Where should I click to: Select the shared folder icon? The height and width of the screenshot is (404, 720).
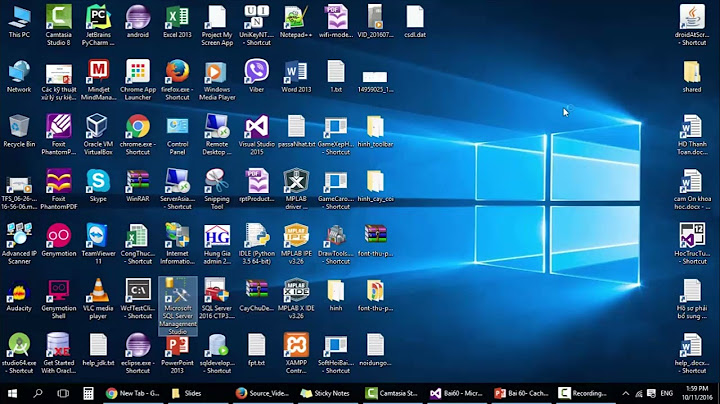click(692, 76)
